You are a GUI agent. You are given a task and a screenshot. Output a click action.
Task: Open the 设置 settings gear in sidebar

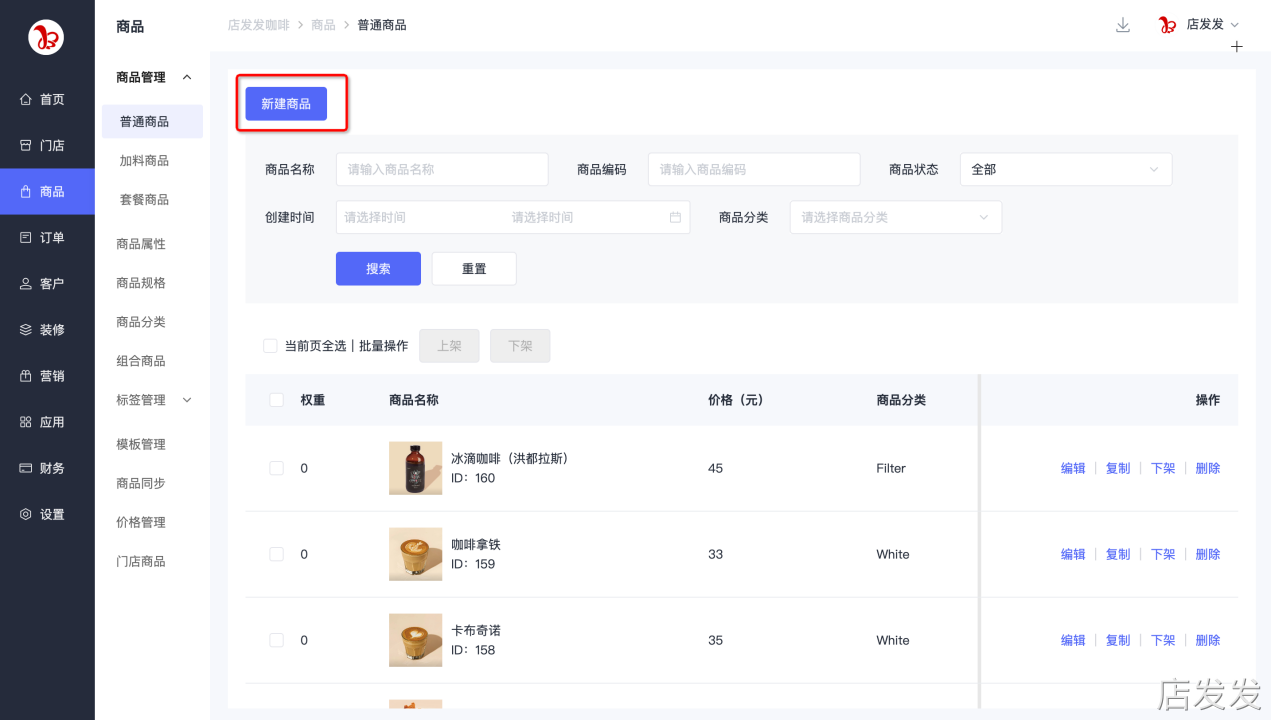point(26,514)
